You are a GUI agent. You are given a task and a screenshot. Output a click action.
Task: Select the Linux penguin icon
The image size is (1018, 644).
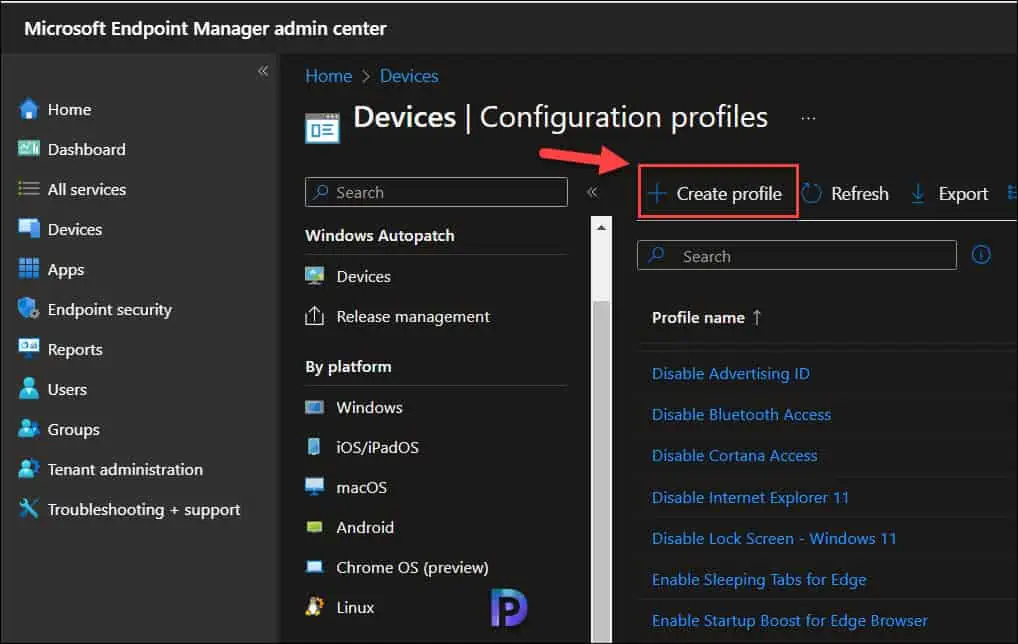pyautogui.click(x=315, y=607)
